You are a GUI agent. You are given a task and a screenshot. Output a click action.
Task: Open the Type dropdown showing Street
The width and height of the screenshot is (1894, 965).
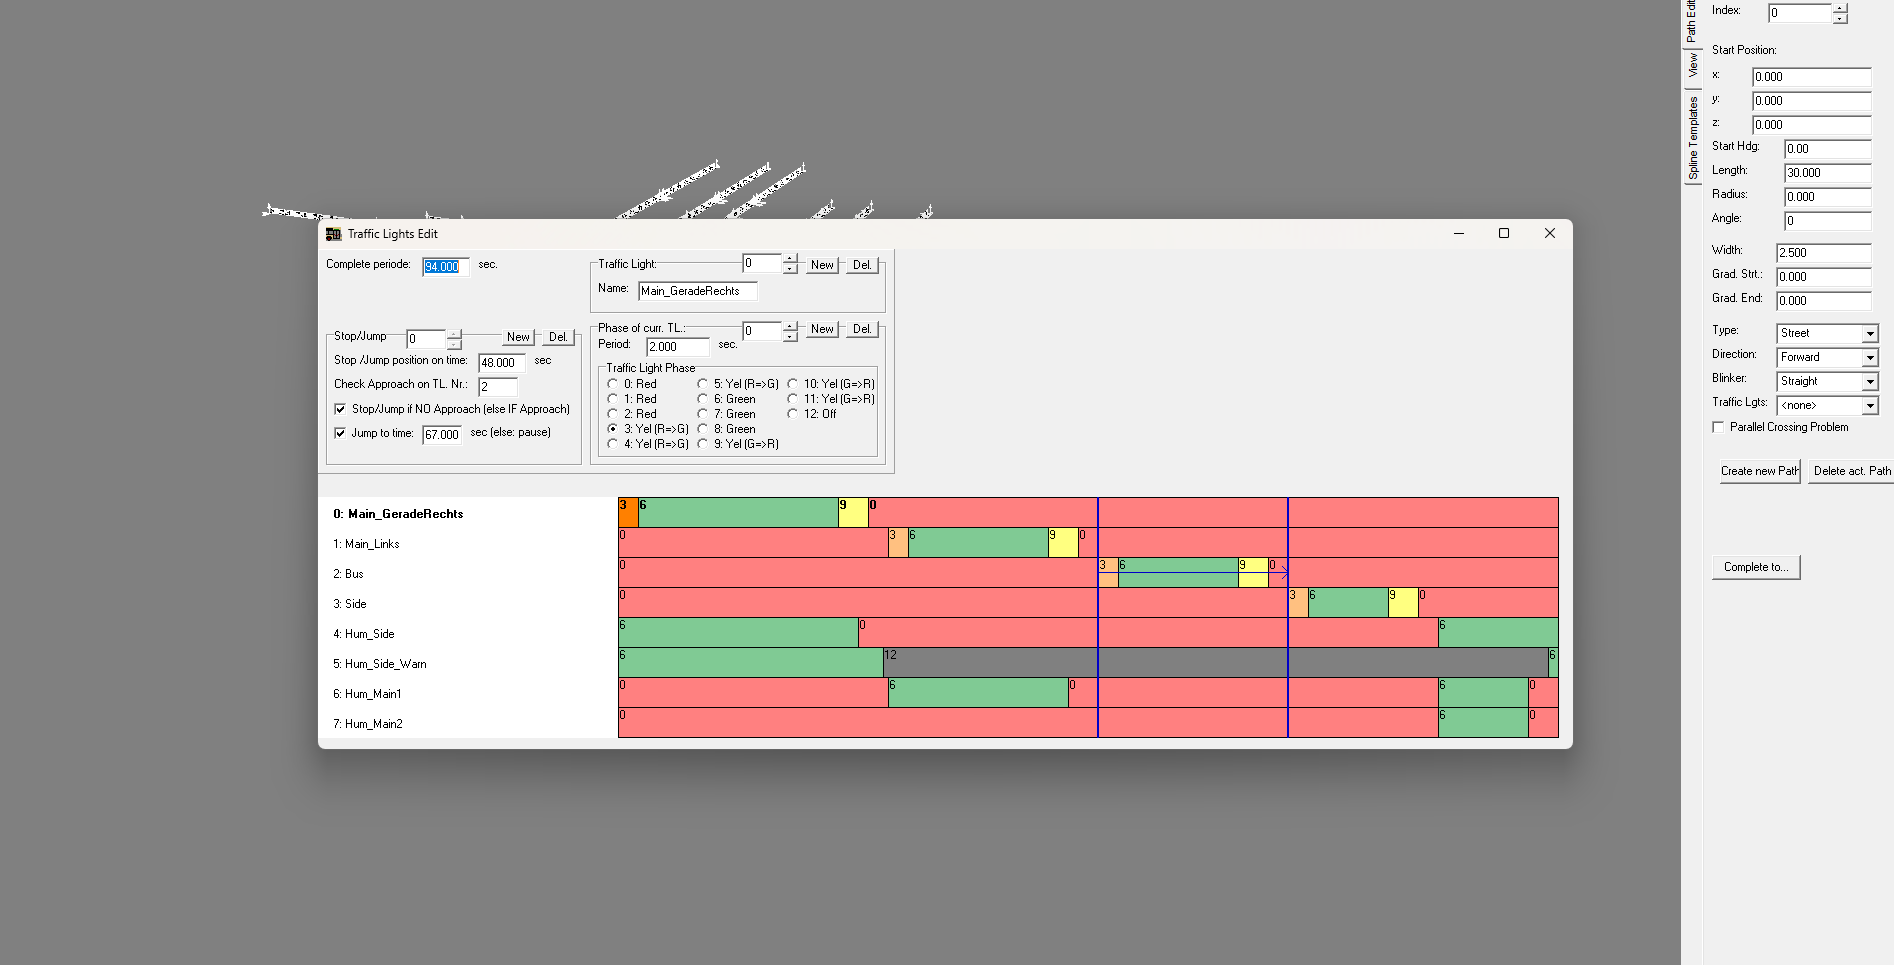pyautogui.click(x=1869, y=334)
